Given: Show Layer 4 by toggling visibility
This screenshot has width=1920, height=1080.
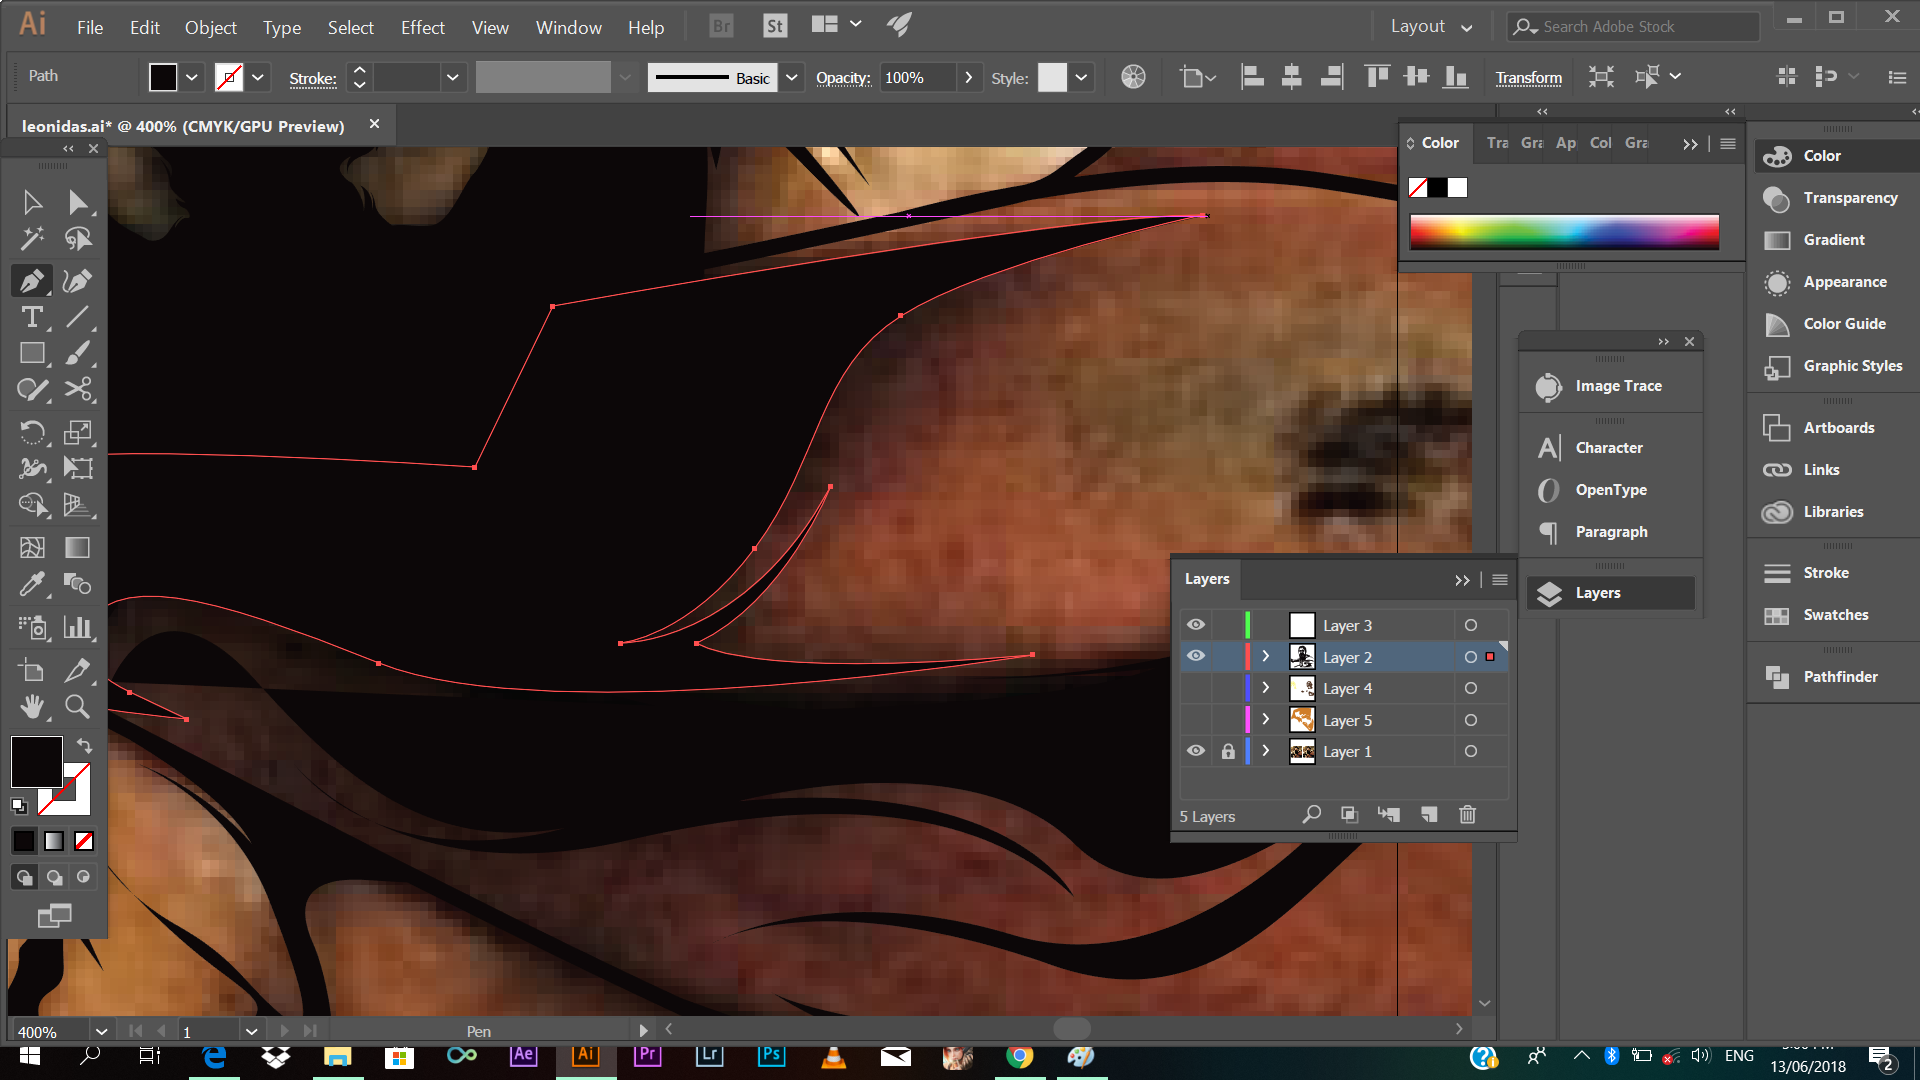Looking at the screenshot, I should point(1196,689).
